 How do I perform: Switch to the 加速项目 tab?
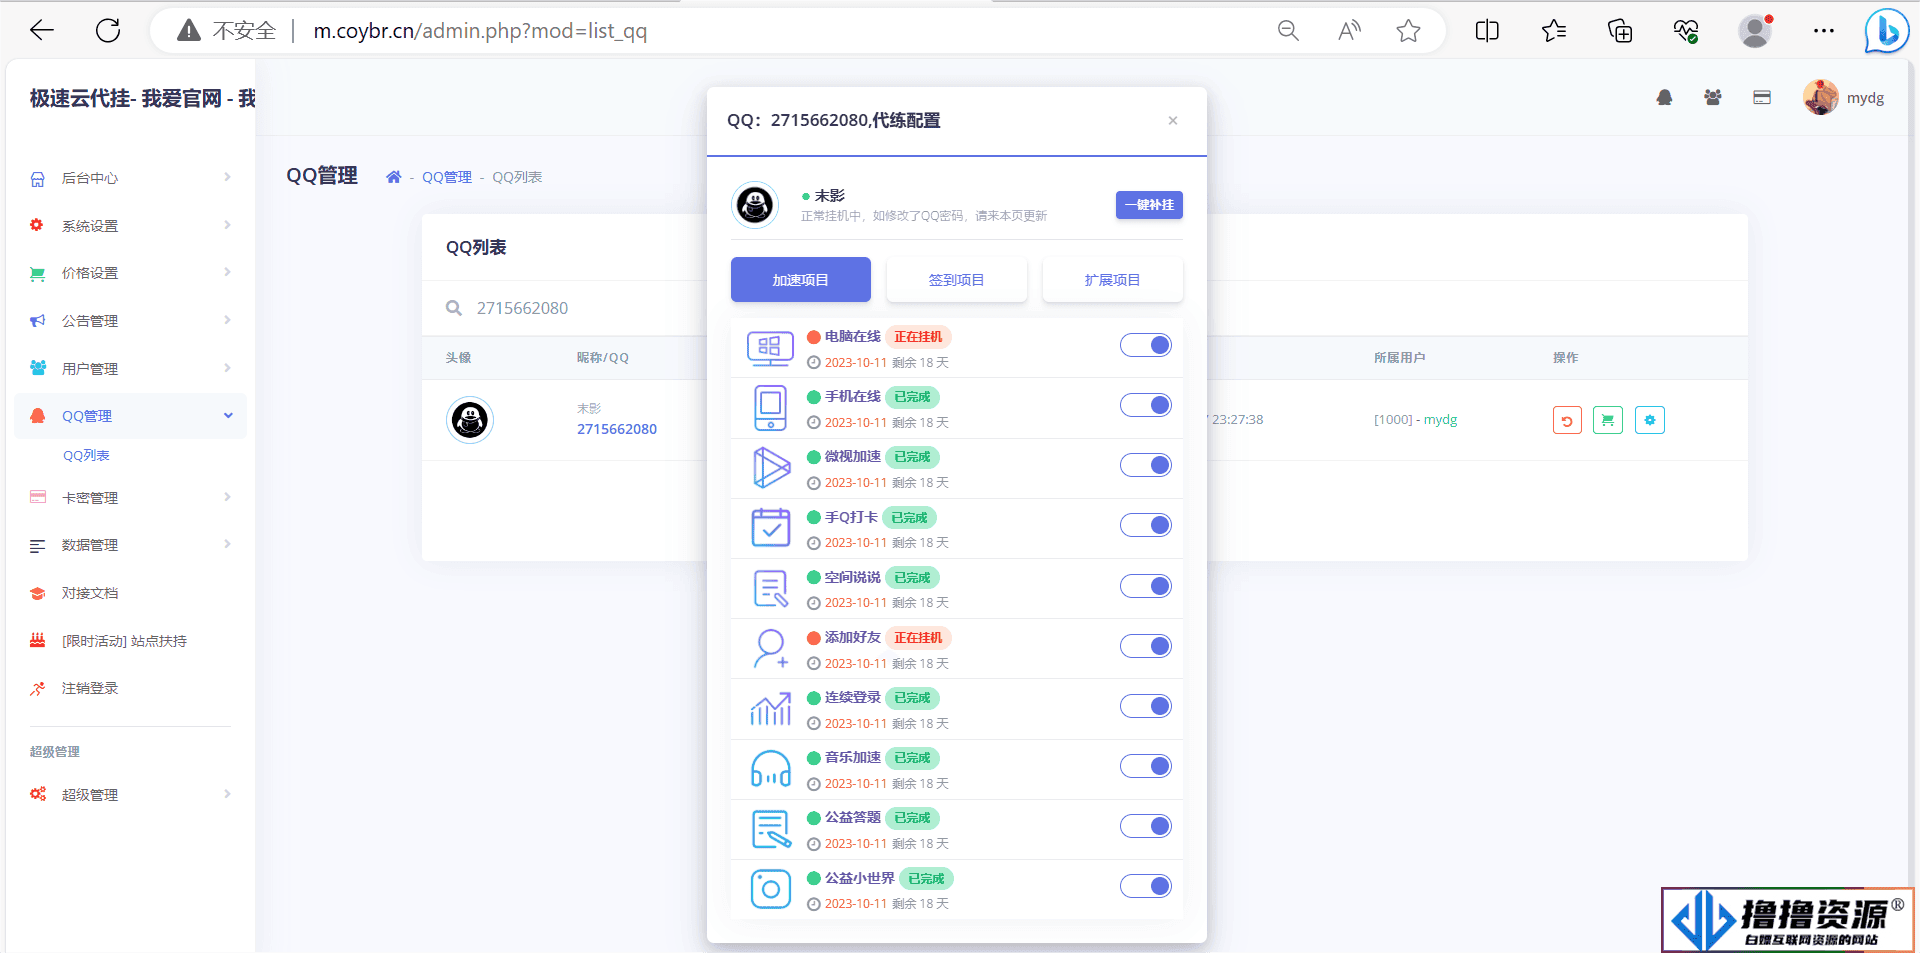point(800,280)
